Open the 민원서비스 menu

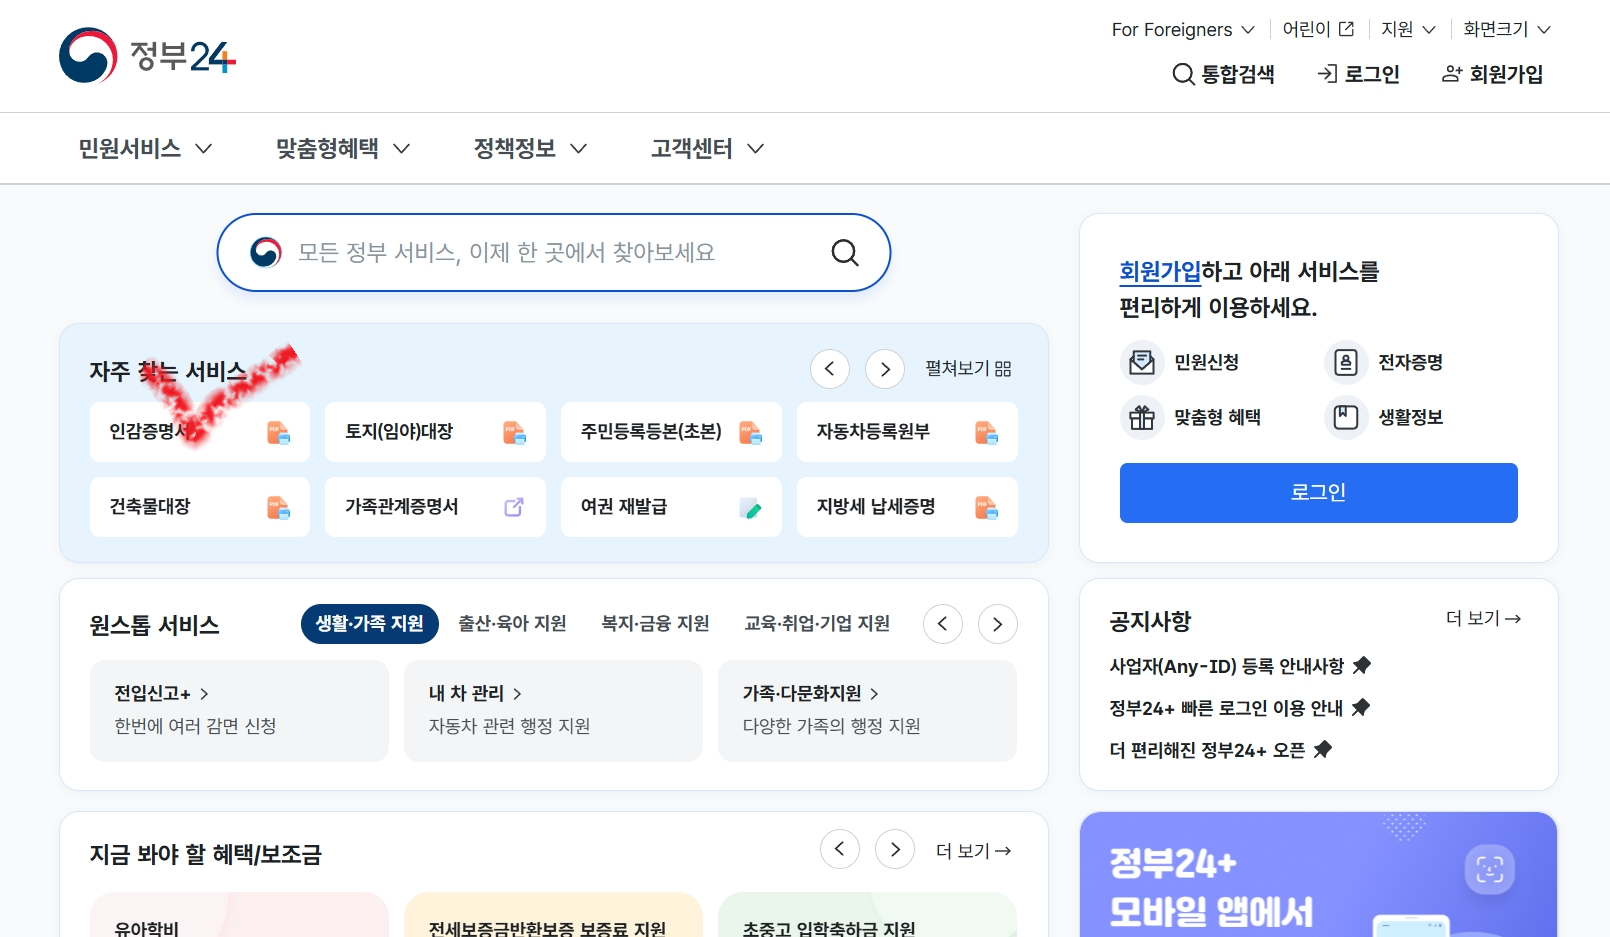145,148
